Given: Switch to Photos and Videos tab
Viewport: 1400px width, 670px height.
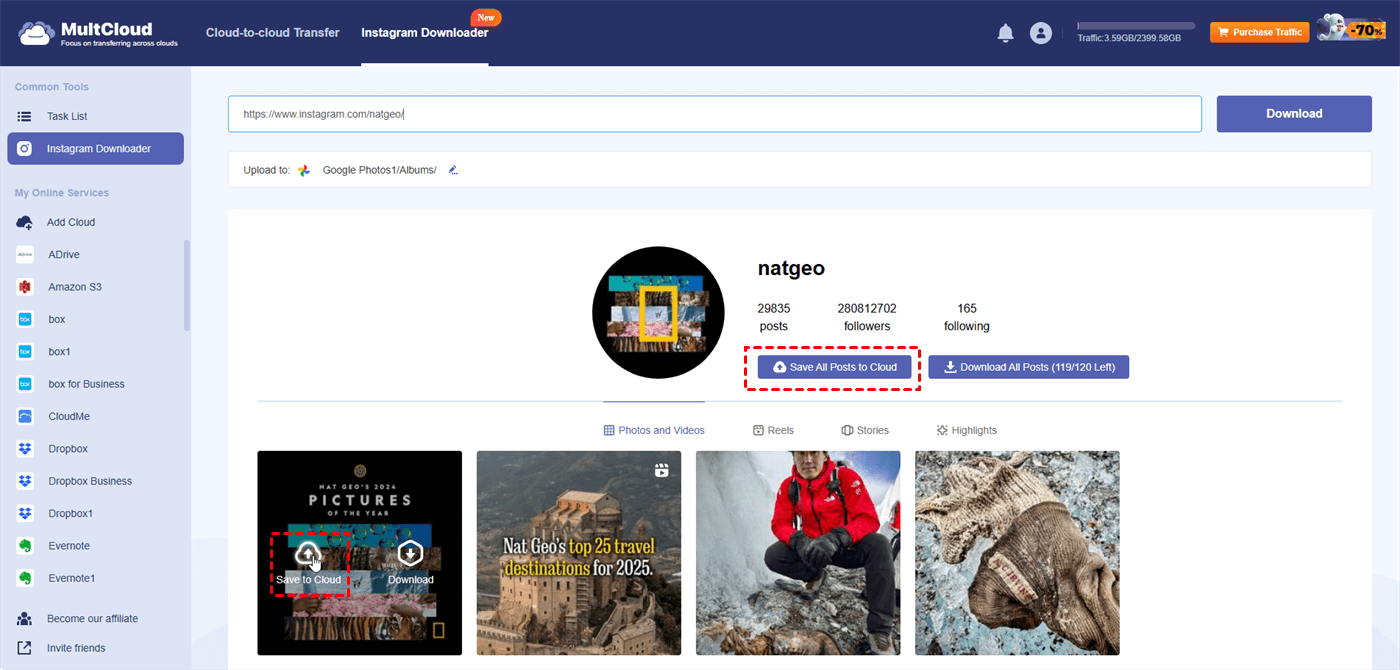Looking at the screenshot, I should click(x=654, y=430).
